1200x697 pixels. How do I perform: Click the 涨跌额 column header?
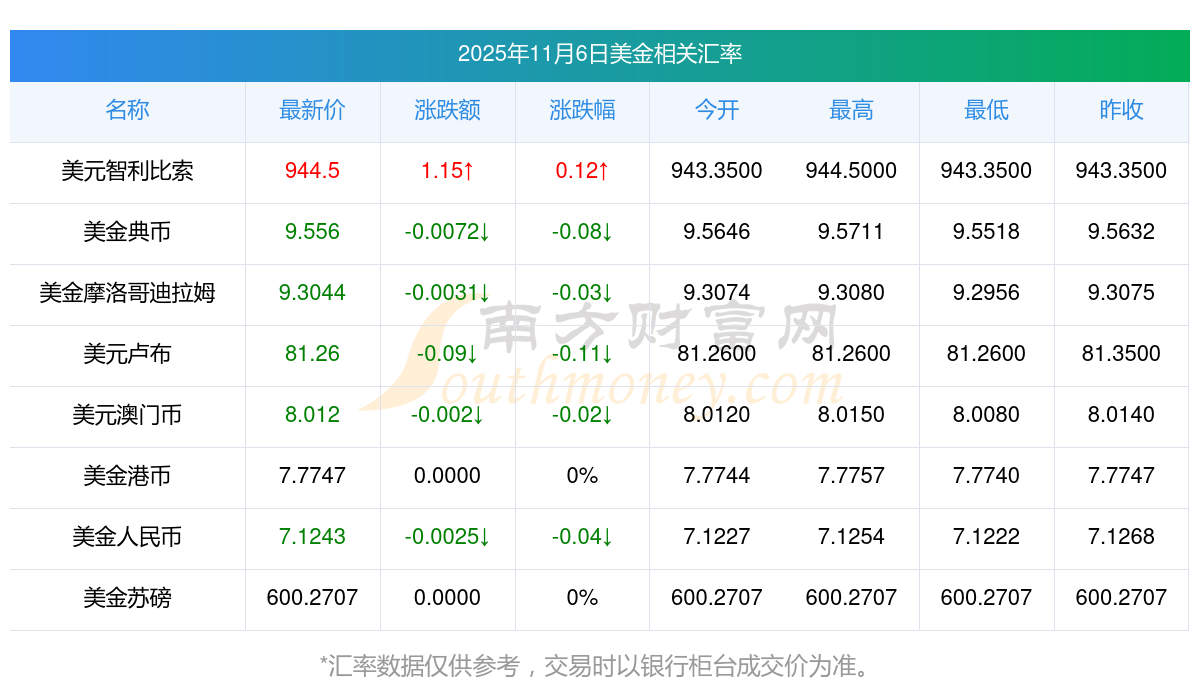(x=447, y=111)
